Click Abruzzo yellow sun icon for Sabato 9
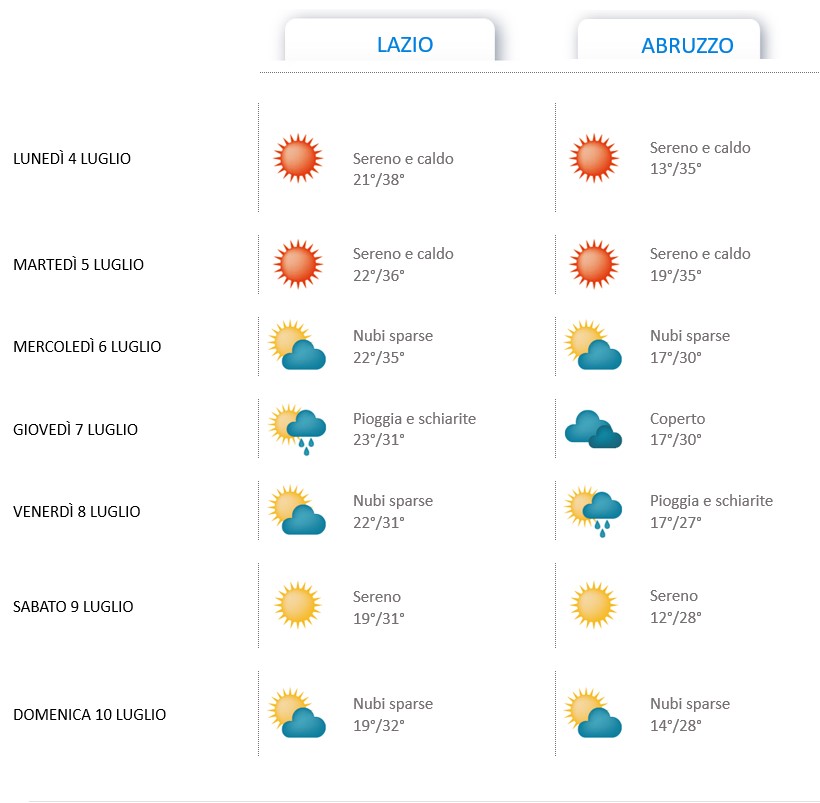Screen dimensions: 820x803 (x=594, y=605)
